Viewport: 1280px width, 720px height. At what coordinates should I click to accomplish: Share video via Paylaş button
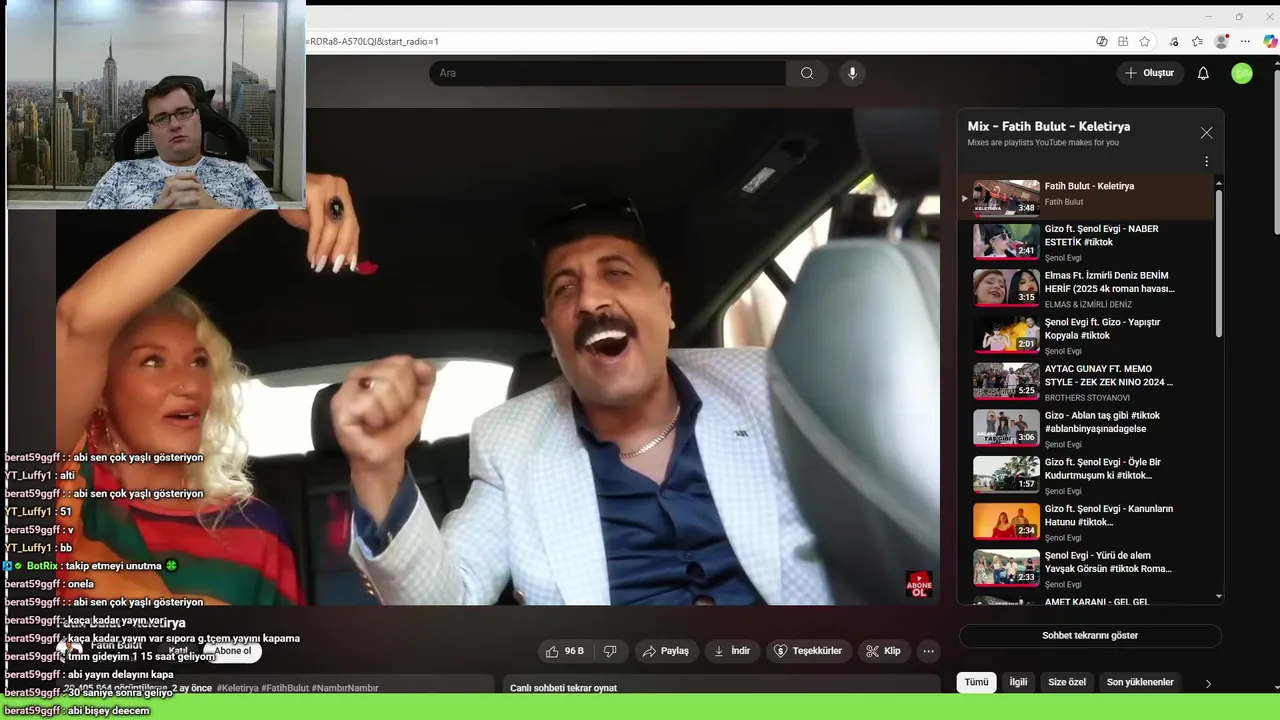666,651
